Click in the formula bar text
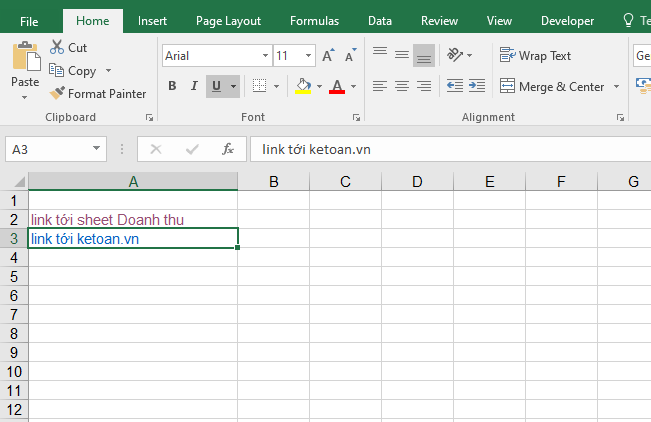The height and width of the screenshot is (422, 651). point(316,150)
